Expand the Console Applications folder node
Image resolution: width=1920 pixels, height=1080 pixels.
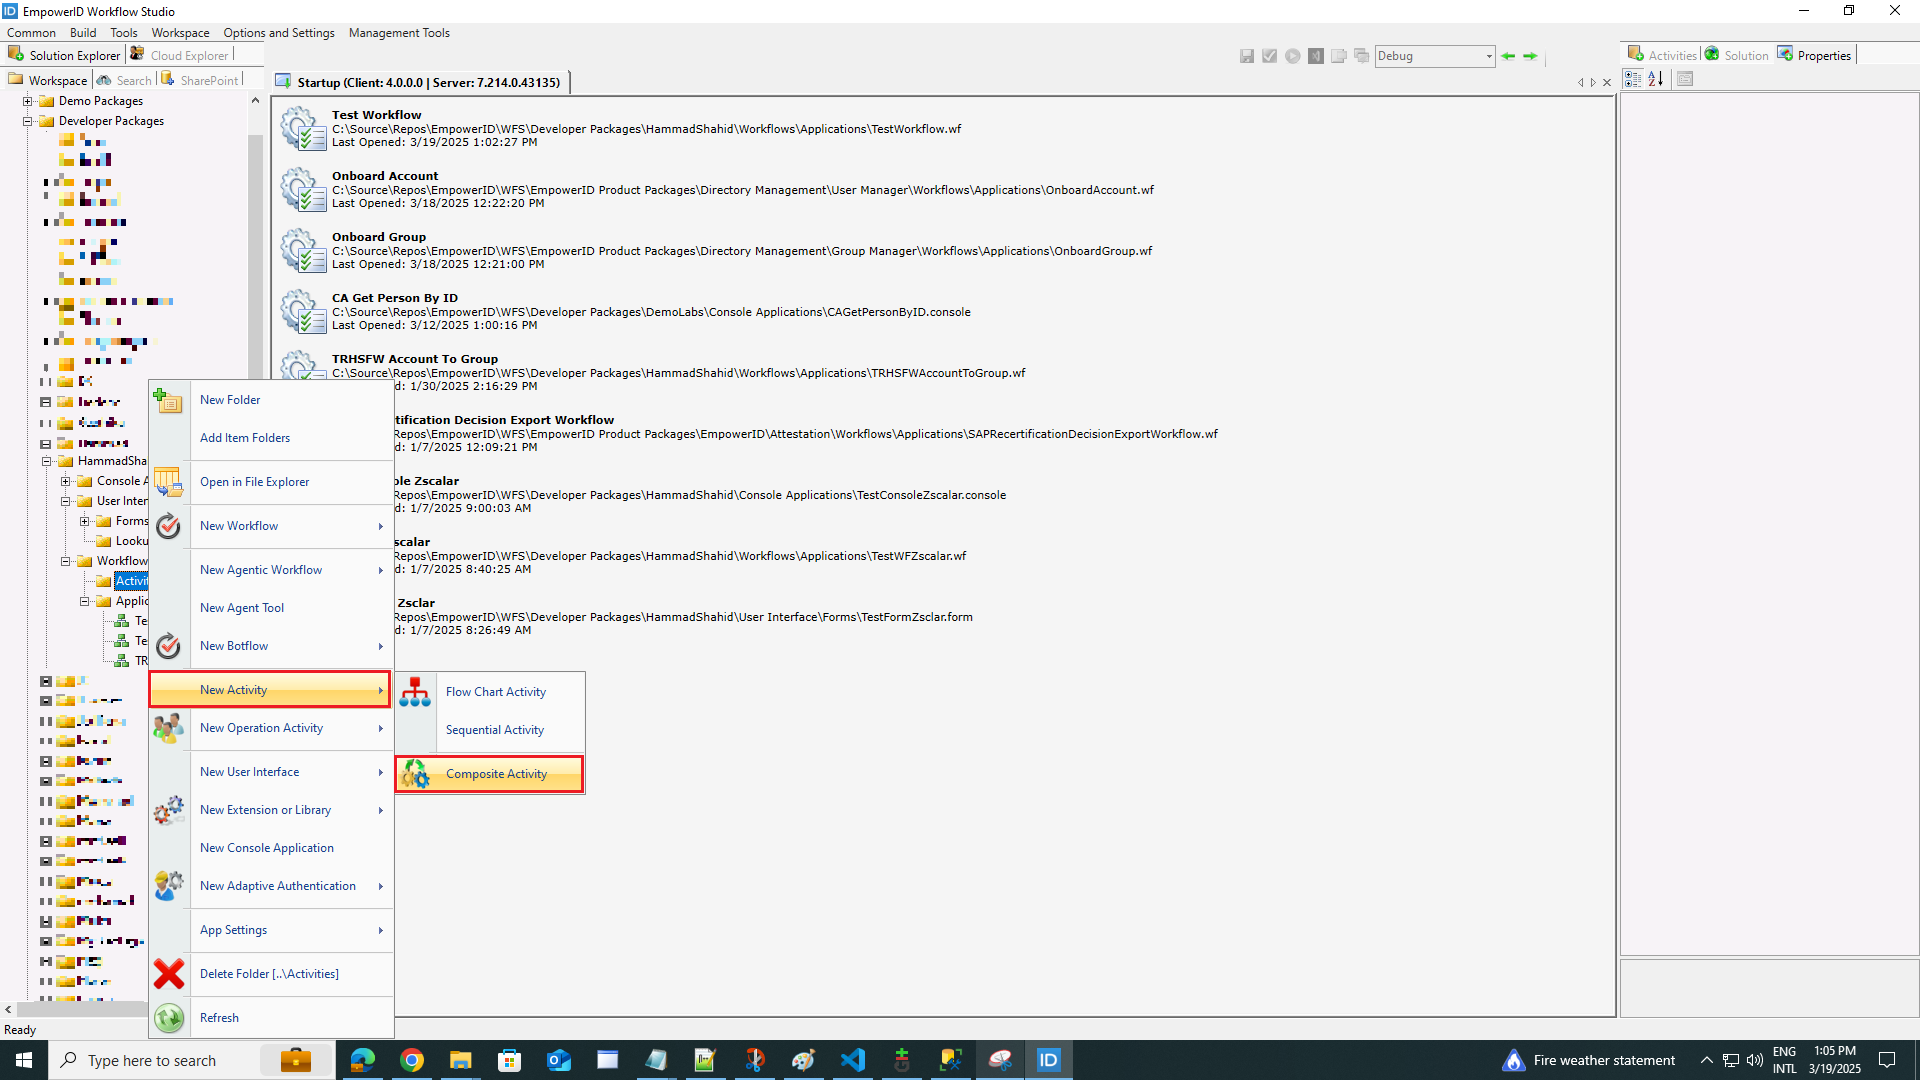pos(66,481)
